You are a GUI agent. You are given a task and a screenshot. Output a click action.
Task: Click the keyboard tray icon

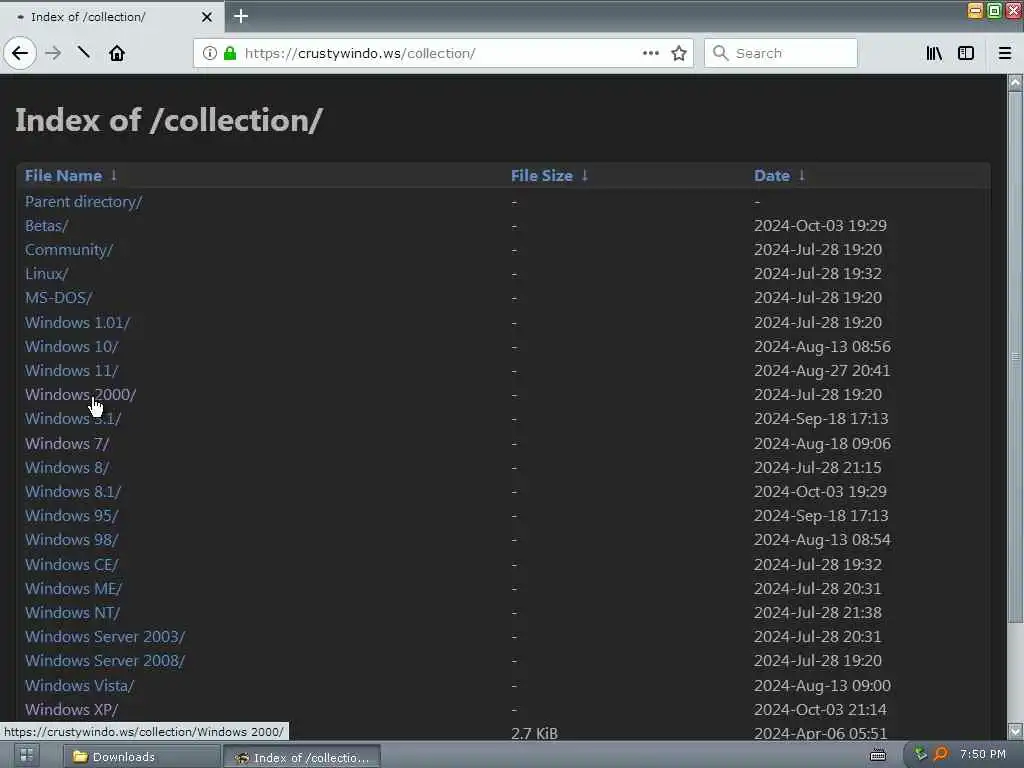coord(878,756)
